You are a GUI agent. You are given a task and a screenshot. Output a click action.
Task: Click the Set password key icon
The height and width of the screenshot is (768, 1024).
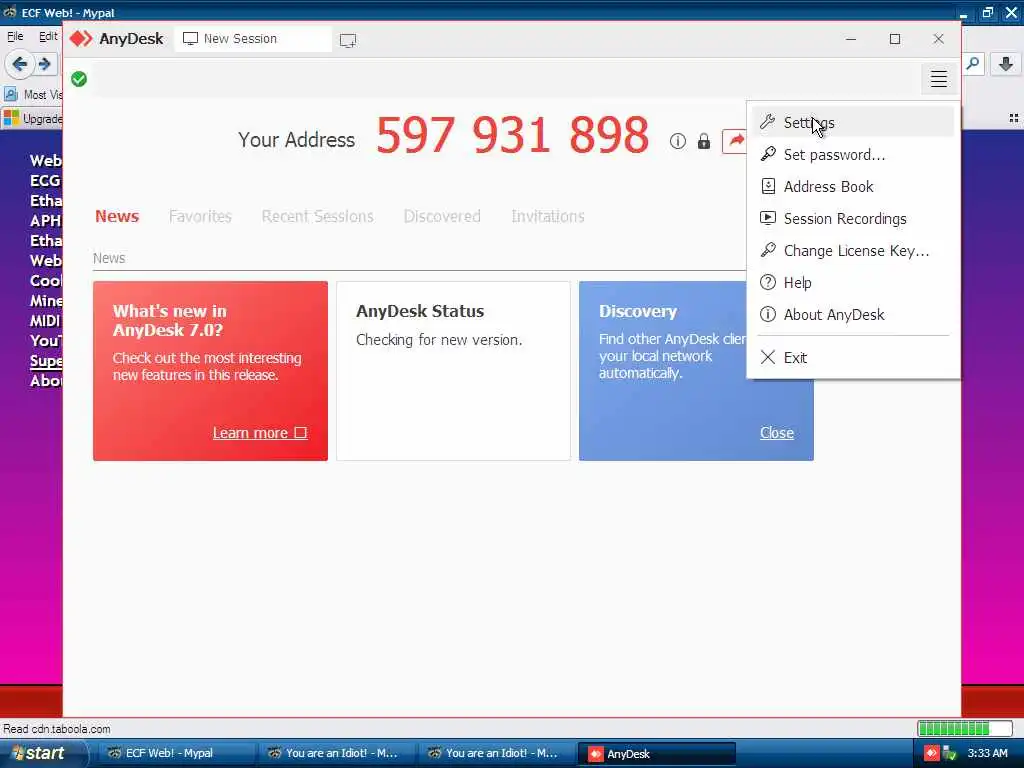[768, 154]
